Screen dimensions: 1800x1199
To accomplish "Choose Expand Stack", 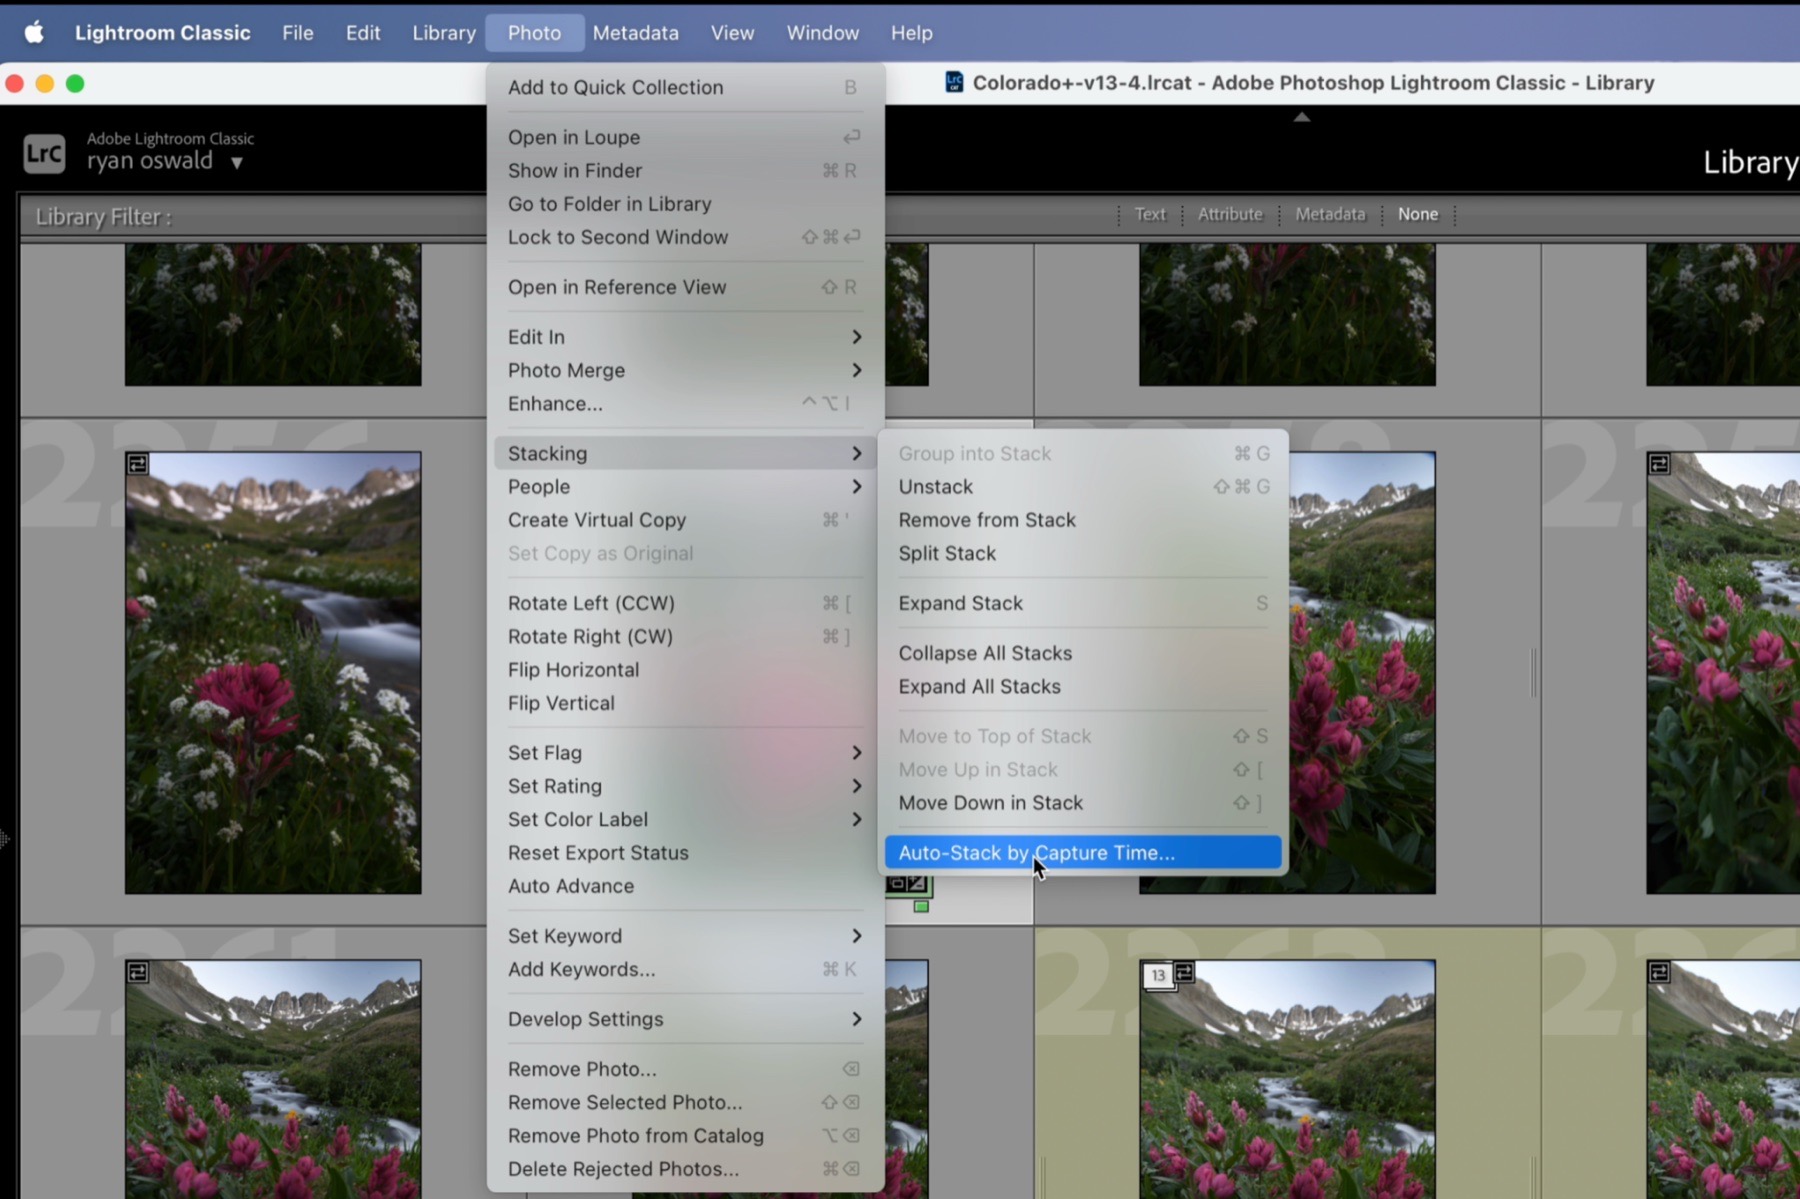I will (1083, 603).
